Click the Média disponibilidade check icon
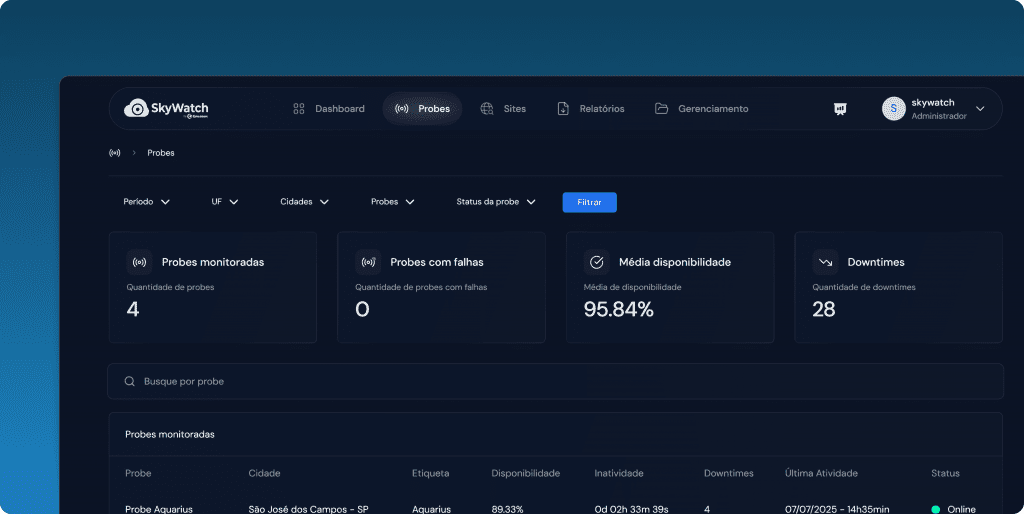 [596, 262]
